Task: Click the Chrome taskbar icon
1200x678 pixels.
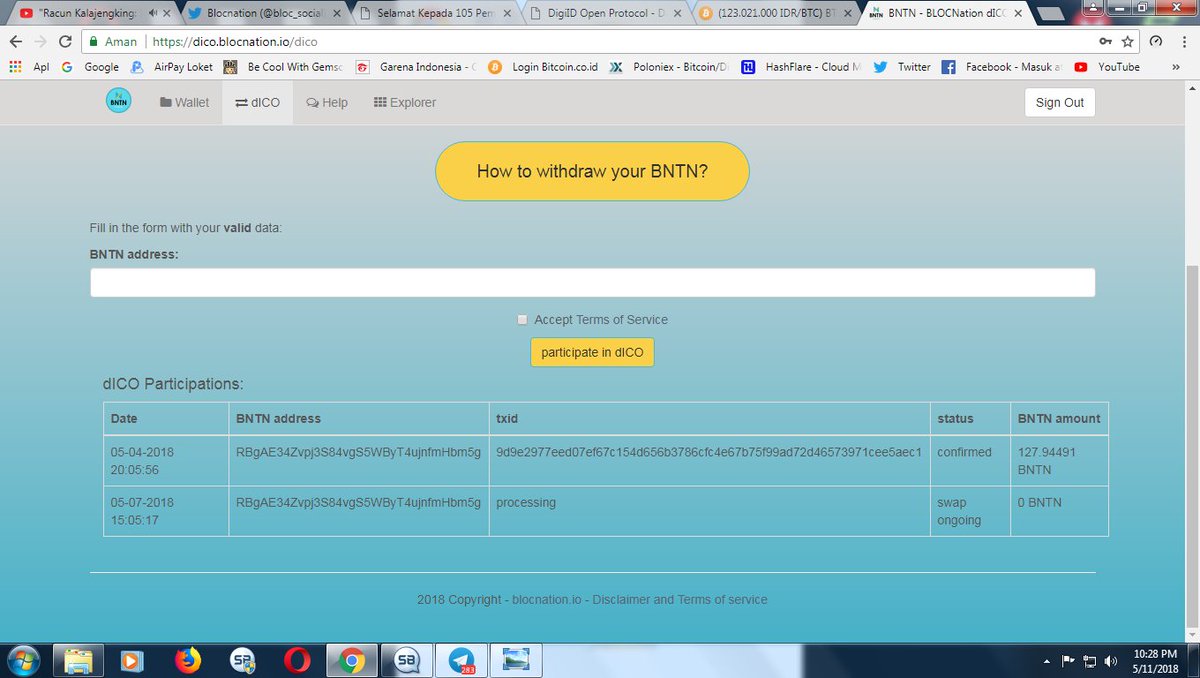Action: pyautogui.click(x=350, y=660)
